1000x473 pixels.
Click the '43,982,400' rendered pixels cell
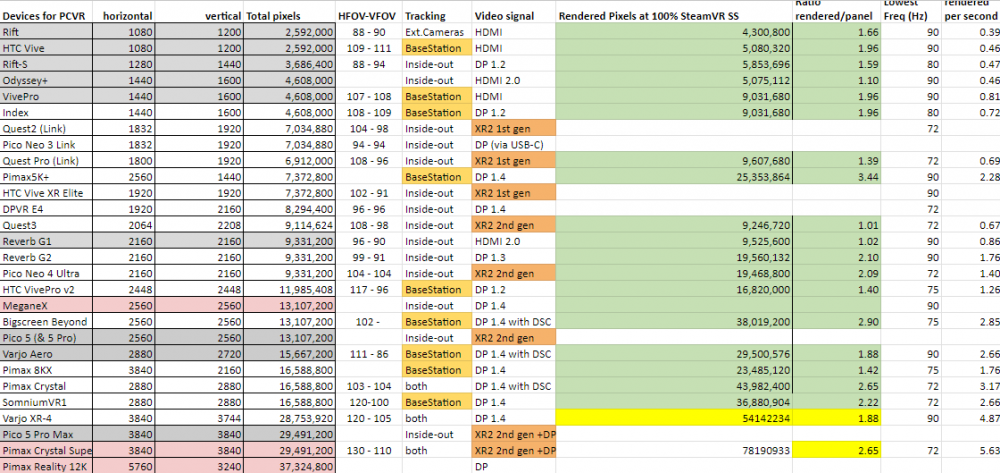[x=674, y=386]
